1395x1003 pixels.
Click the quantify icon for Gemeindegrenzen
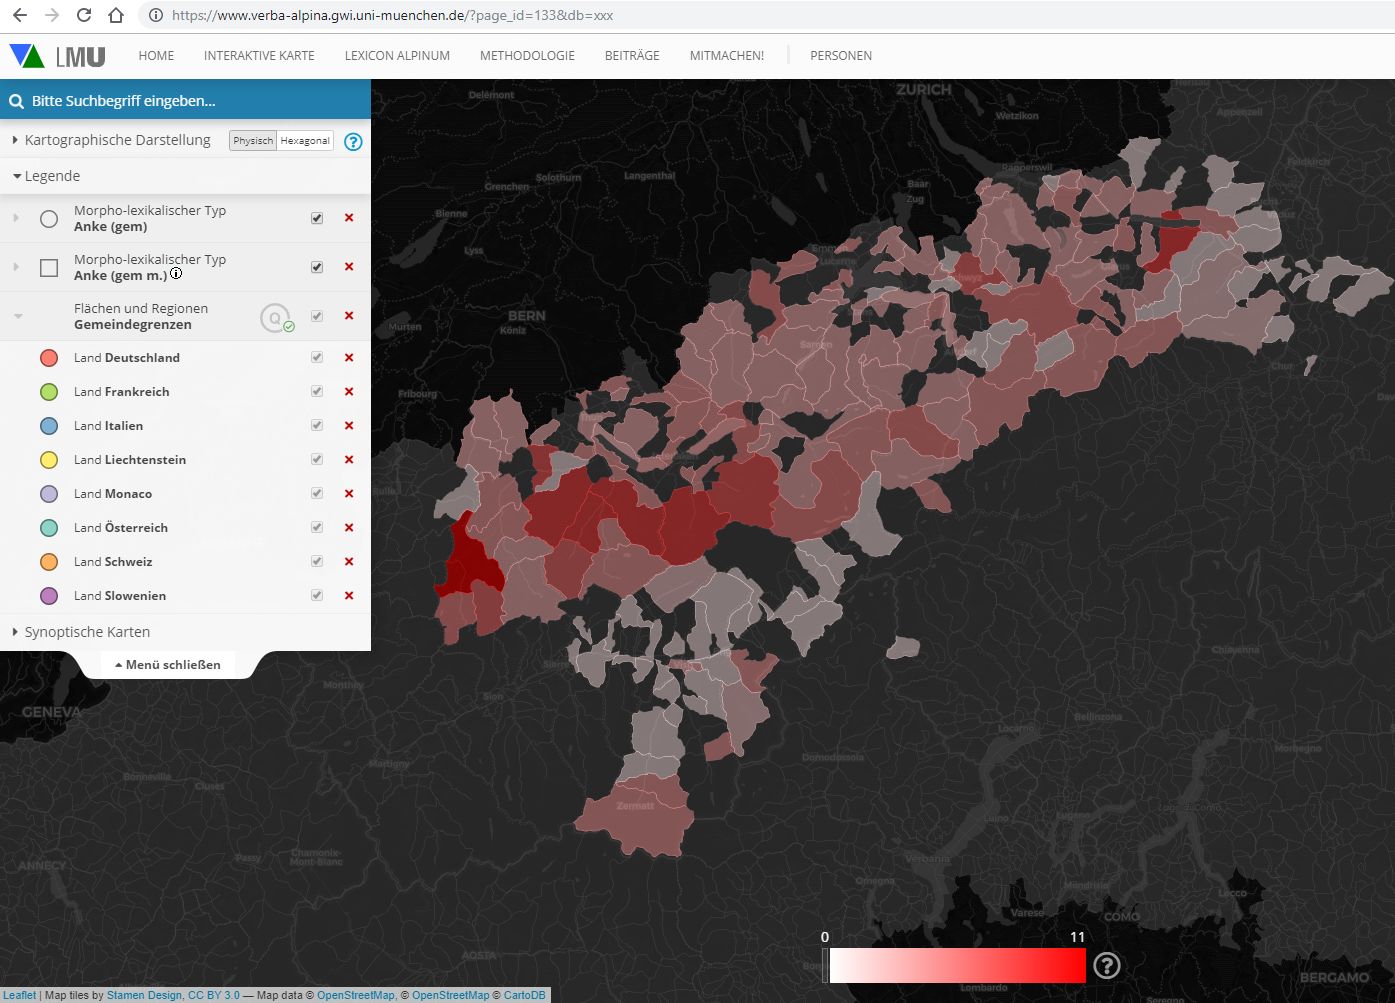(275, 318)
